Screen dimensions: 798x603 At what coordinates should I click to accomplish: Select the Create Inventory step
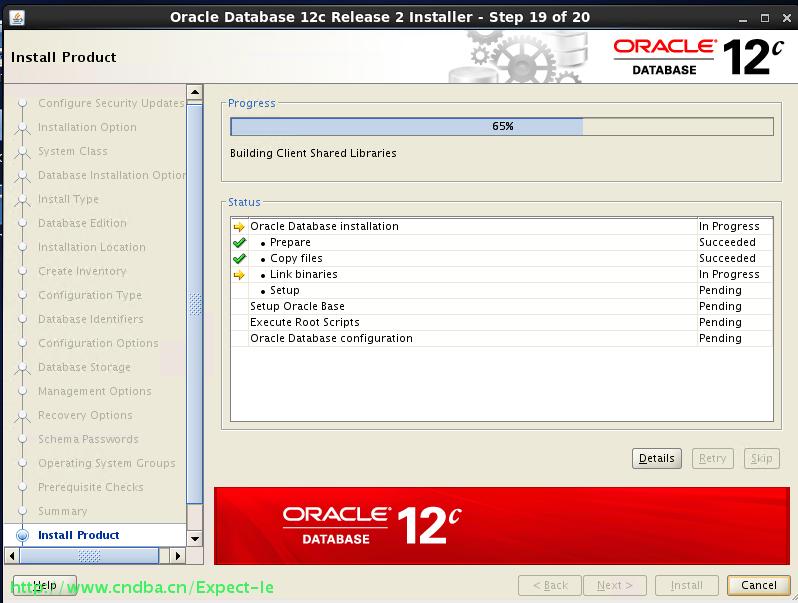coord(82,271)
